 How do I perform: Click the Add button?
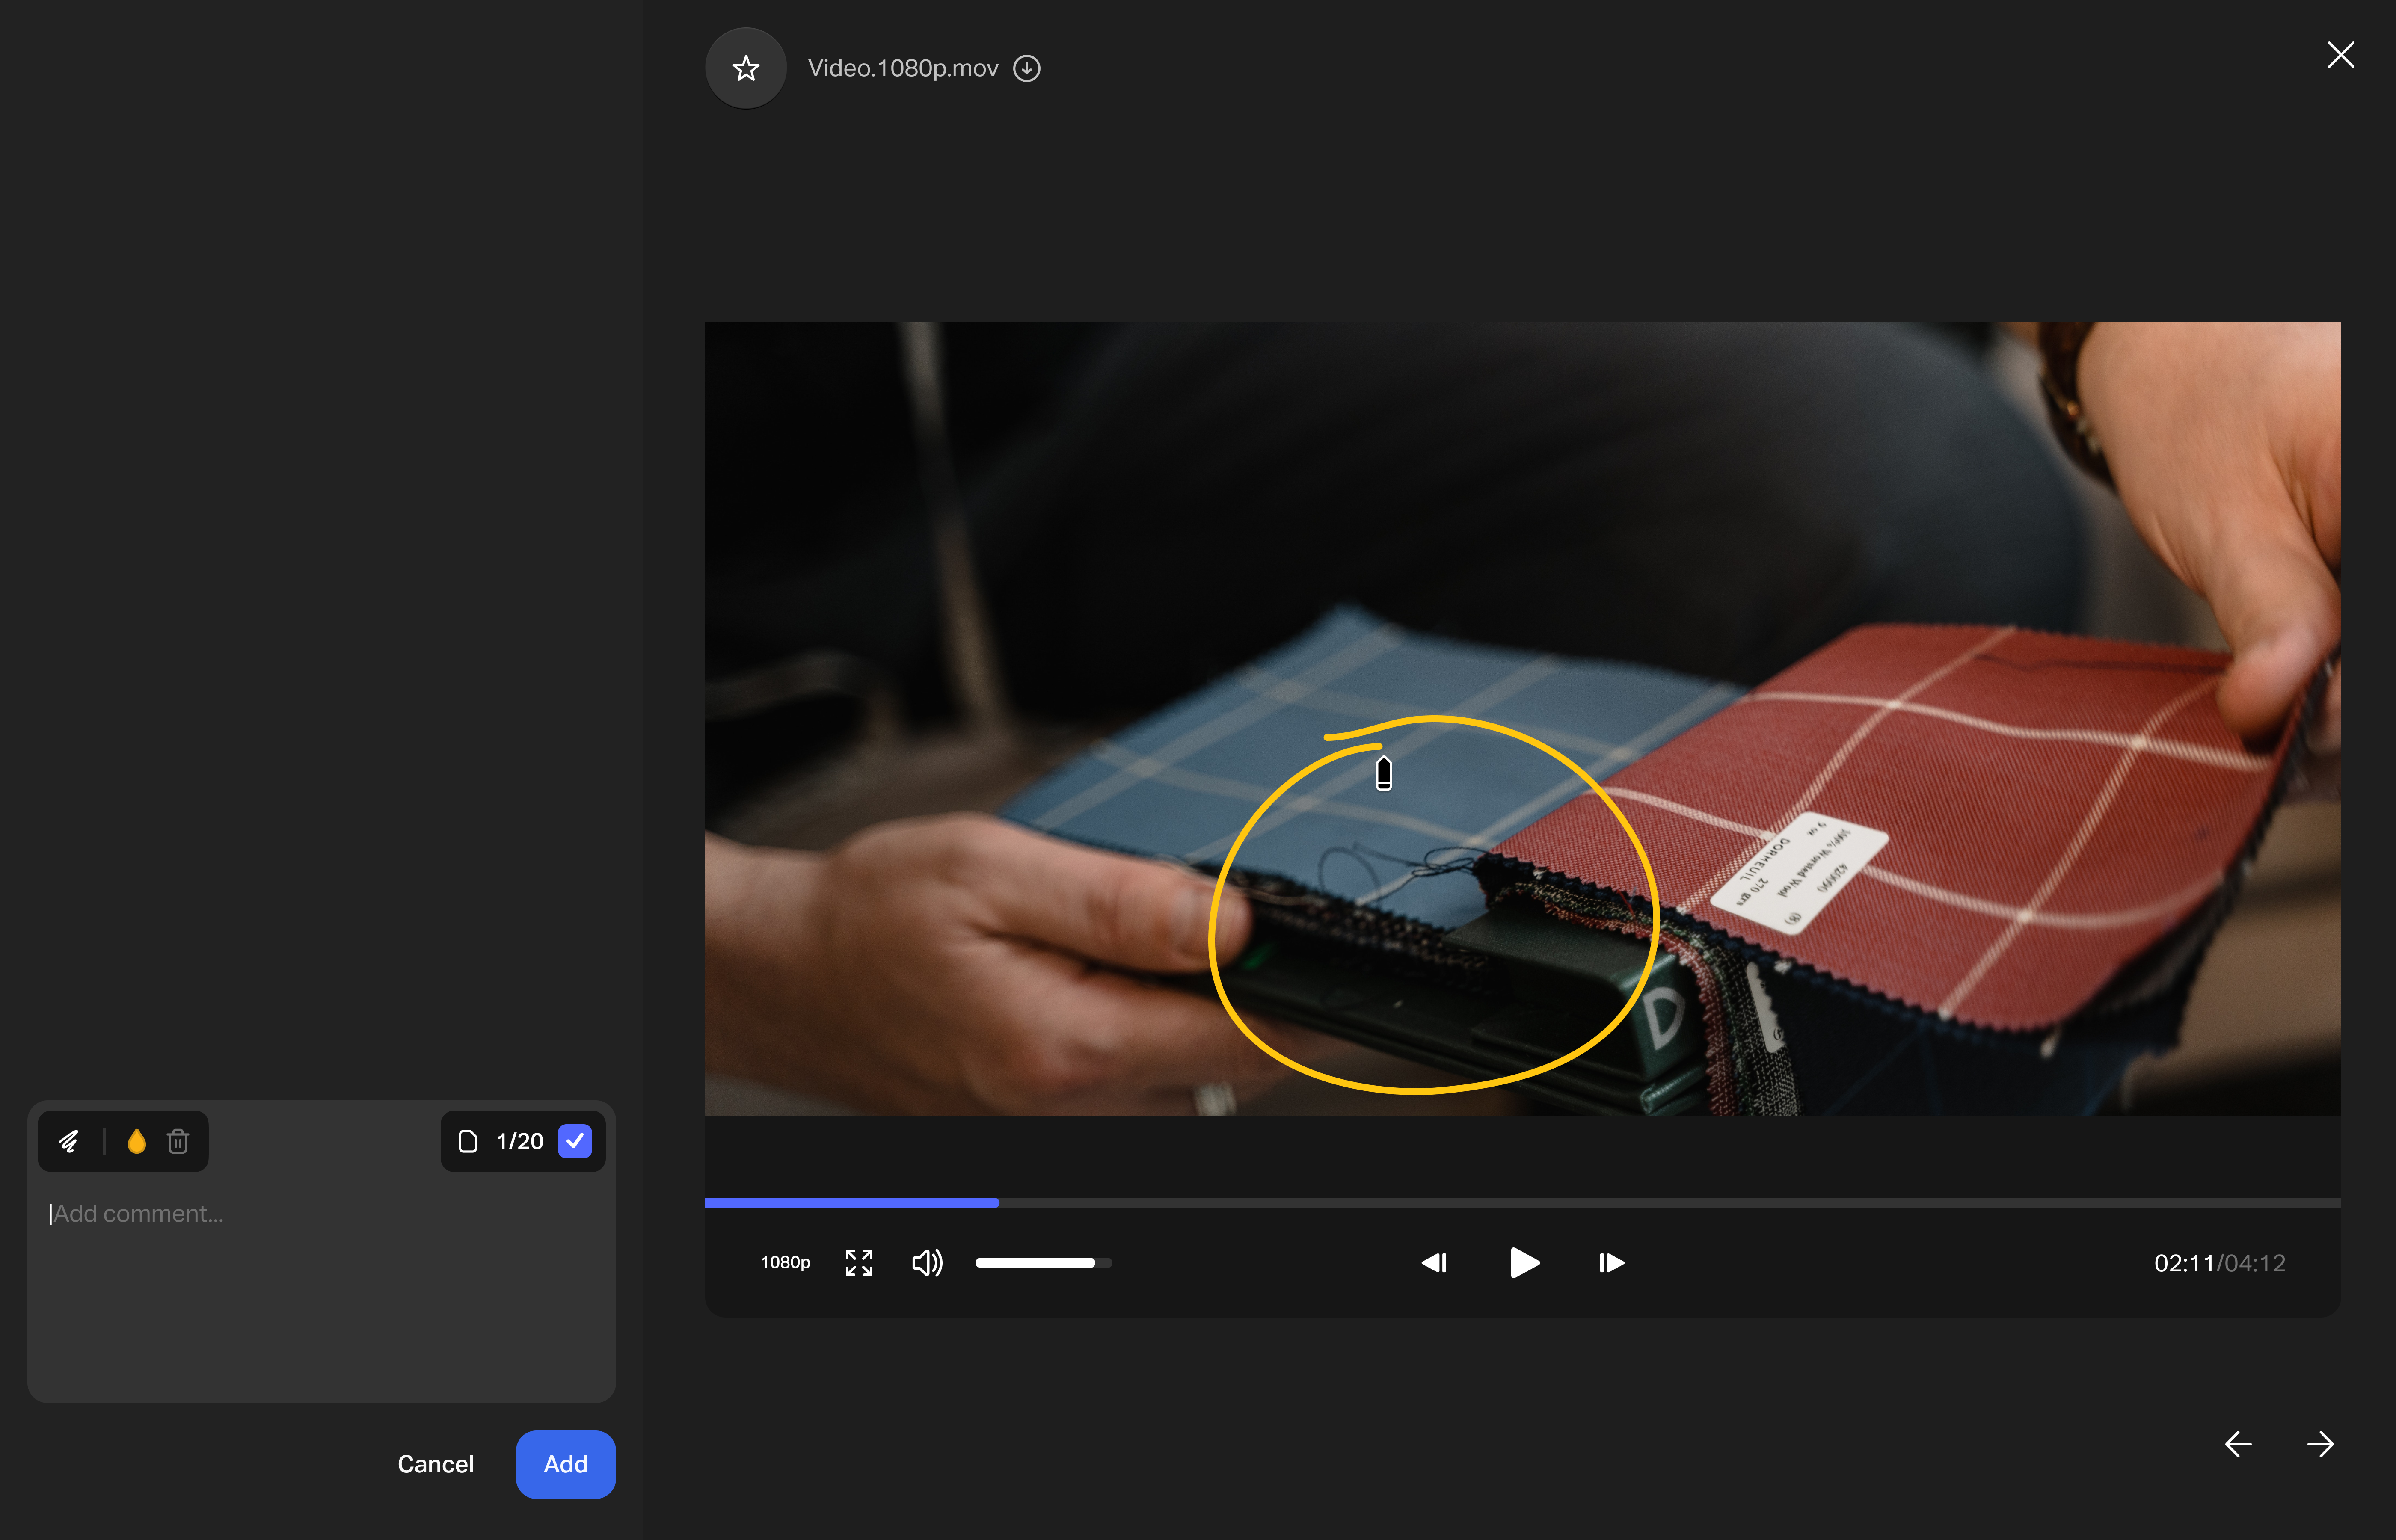click(566, 1464)
